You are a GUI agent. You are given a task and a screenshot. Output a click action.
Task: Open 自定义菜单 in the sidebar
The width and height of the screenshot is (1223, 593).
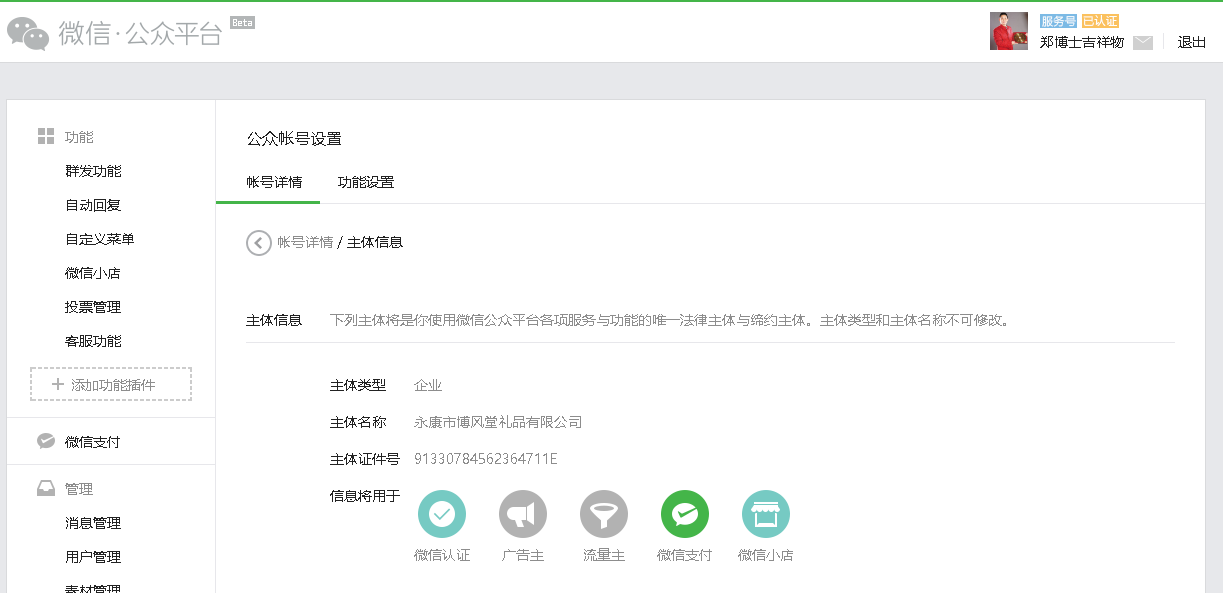(100, 239)
